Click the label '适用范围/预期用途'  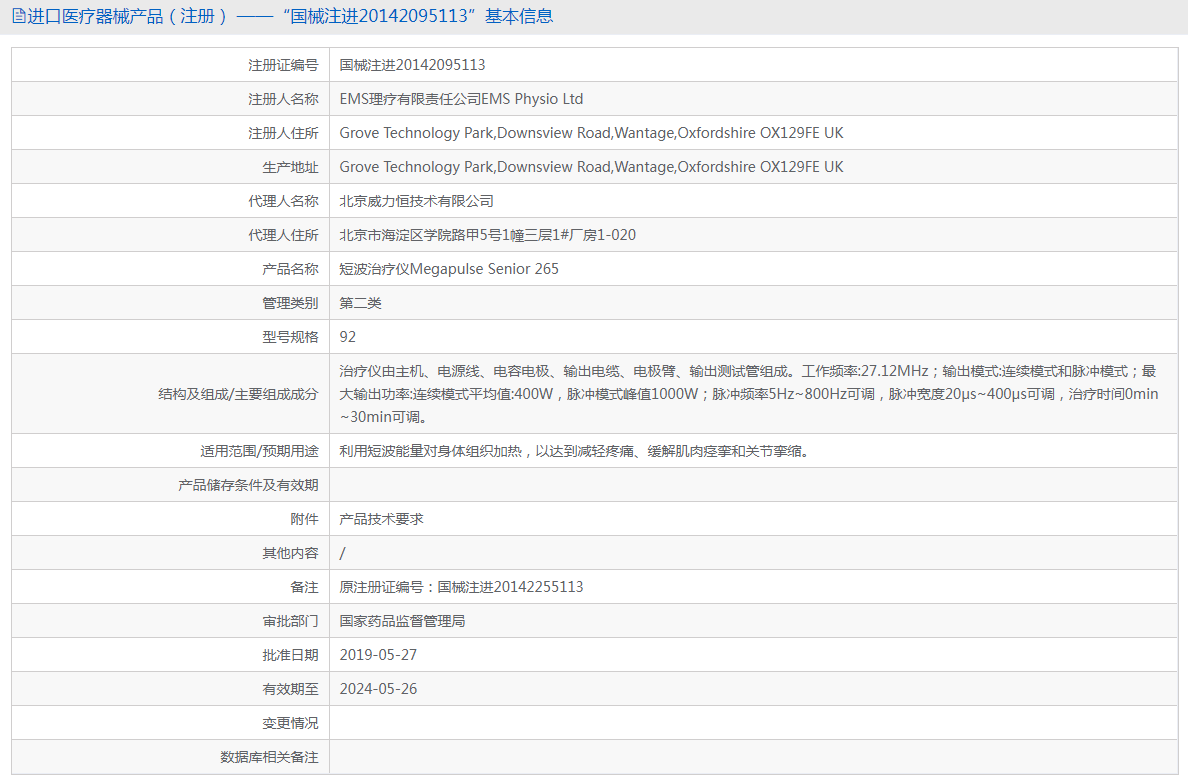[259, 451]
